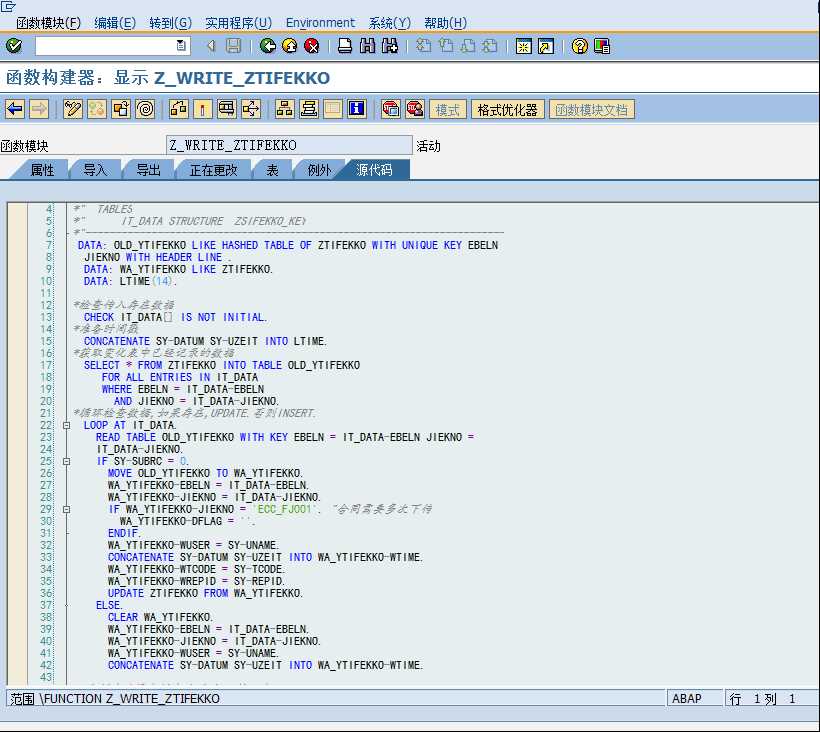Image resolution: width=820 pixels, height=732 pixels.
Task: Open the 系统(Y) menu
Action: click(x=390, y=23)
